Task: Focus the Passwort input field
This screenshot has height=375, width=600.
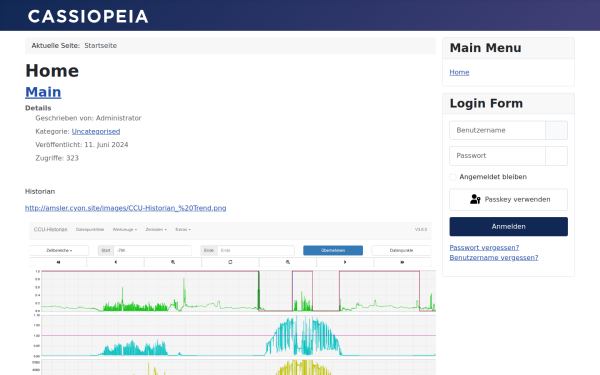Action: coord(497,156)
